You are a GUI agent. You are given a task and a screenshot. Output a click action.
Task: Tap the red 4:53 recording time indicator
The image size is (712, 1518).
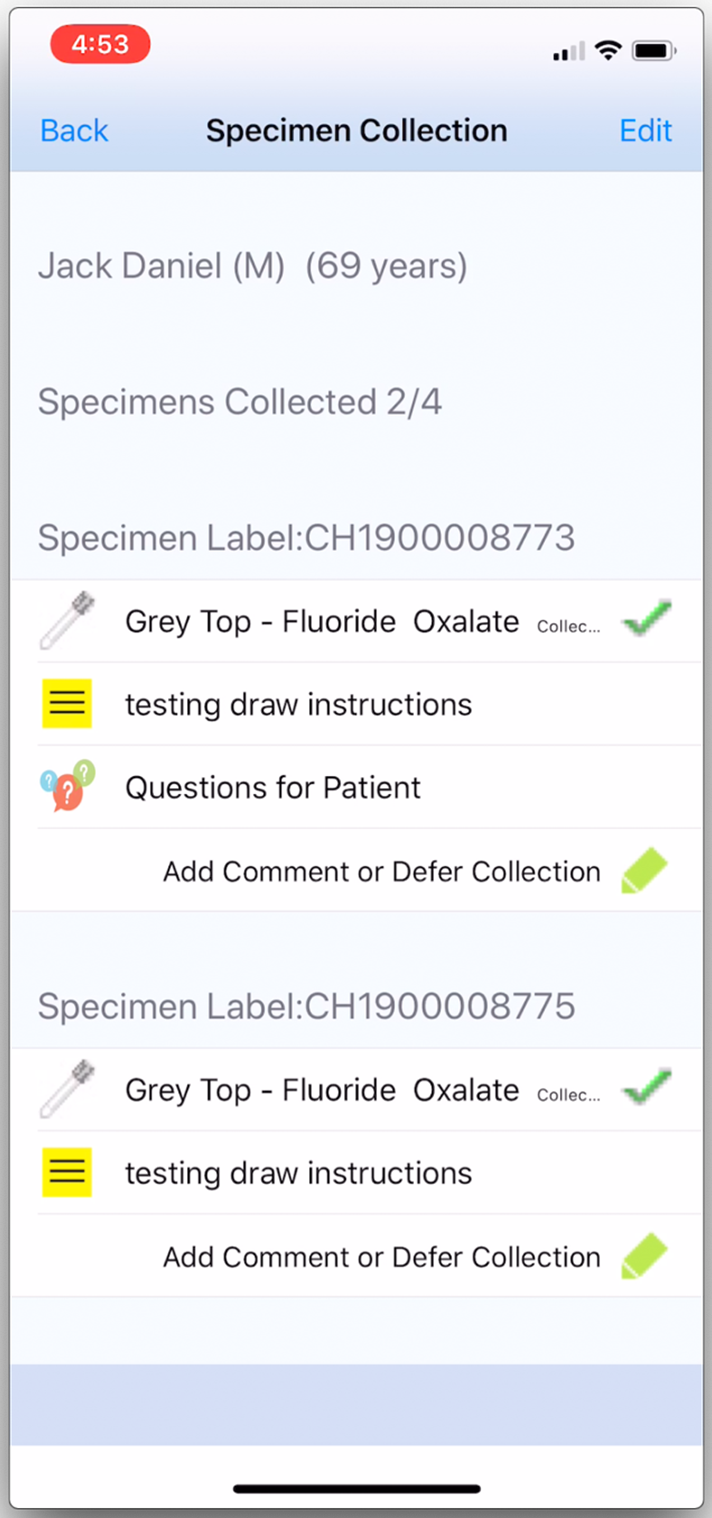pos(100,45)
